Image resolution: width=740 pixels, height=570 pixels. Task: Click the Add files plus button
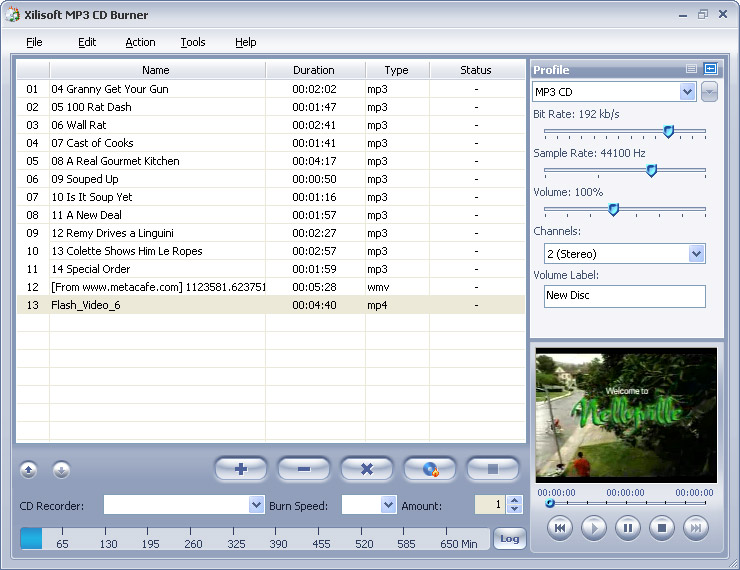(x=240, y=469)
